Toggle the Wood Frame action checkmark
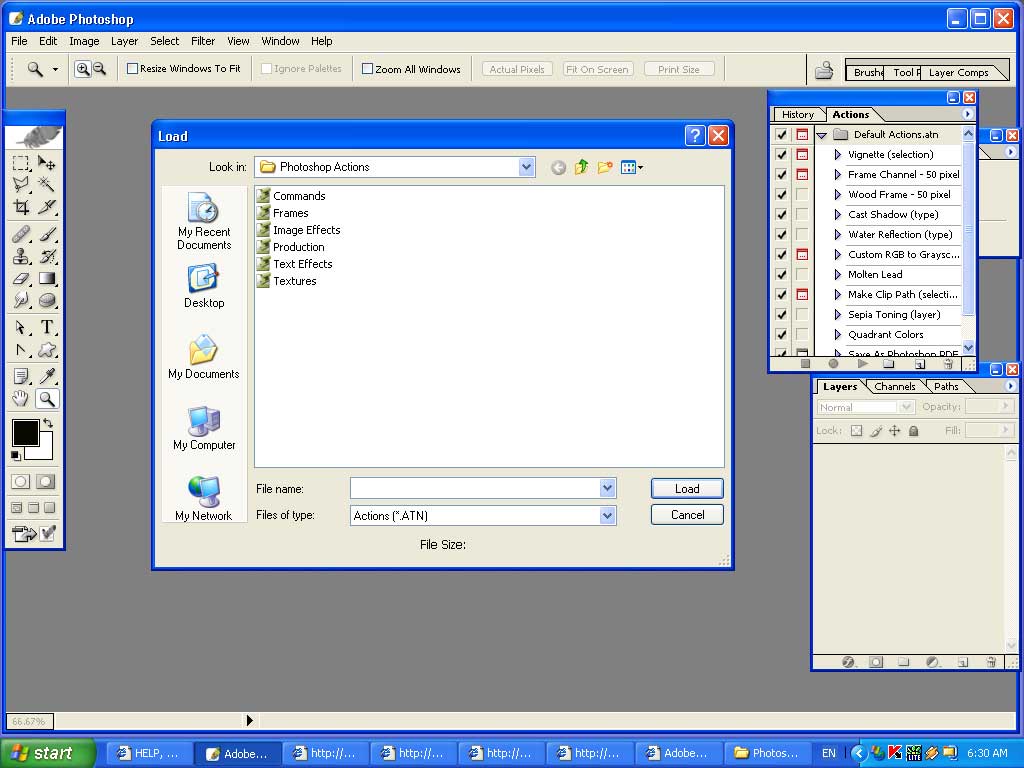Image resolution: width=1024 pixels, height=768 pixels. tap(781, 195)
